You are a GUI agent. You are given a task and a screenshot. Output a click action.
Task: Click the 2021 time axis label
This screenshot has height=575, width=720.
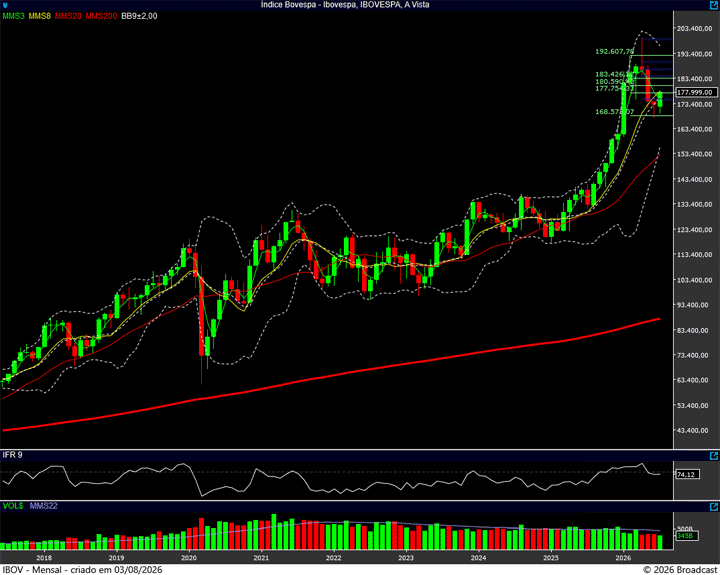coord(261,558)
